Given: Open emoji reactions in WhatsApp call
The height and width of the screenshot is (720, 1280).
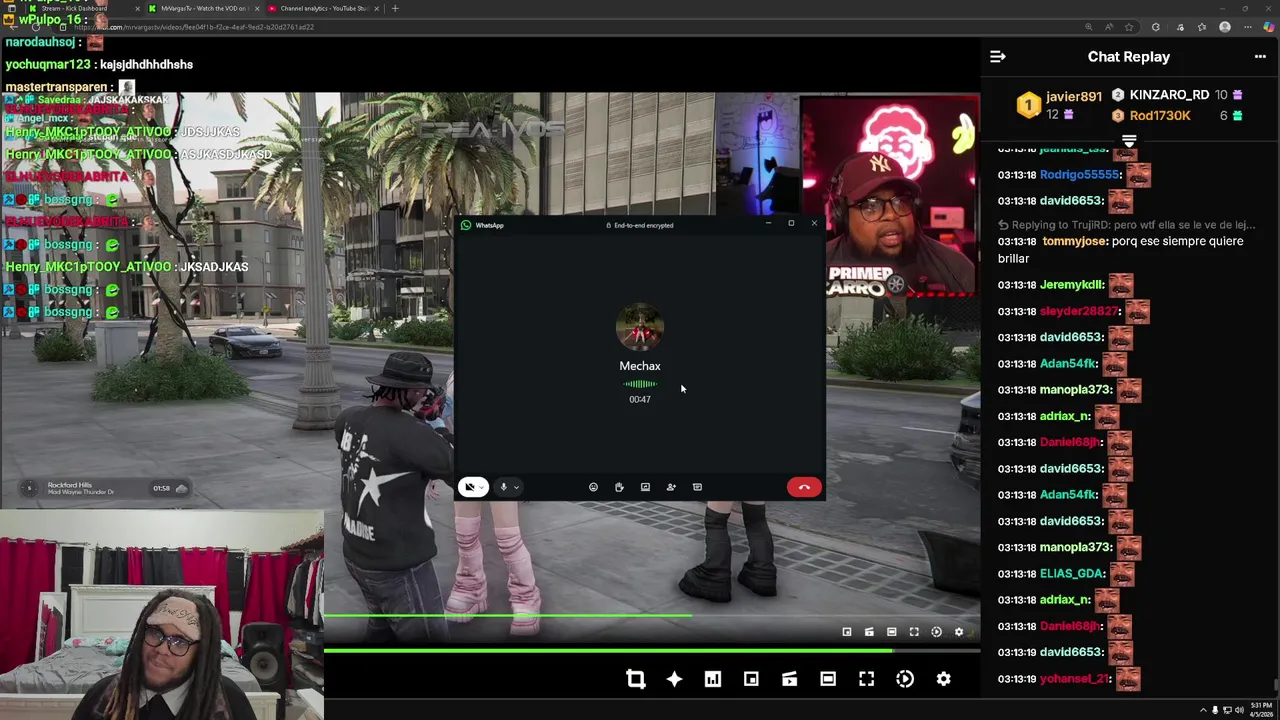Looking at the screenshot, I should click(593, 487).
